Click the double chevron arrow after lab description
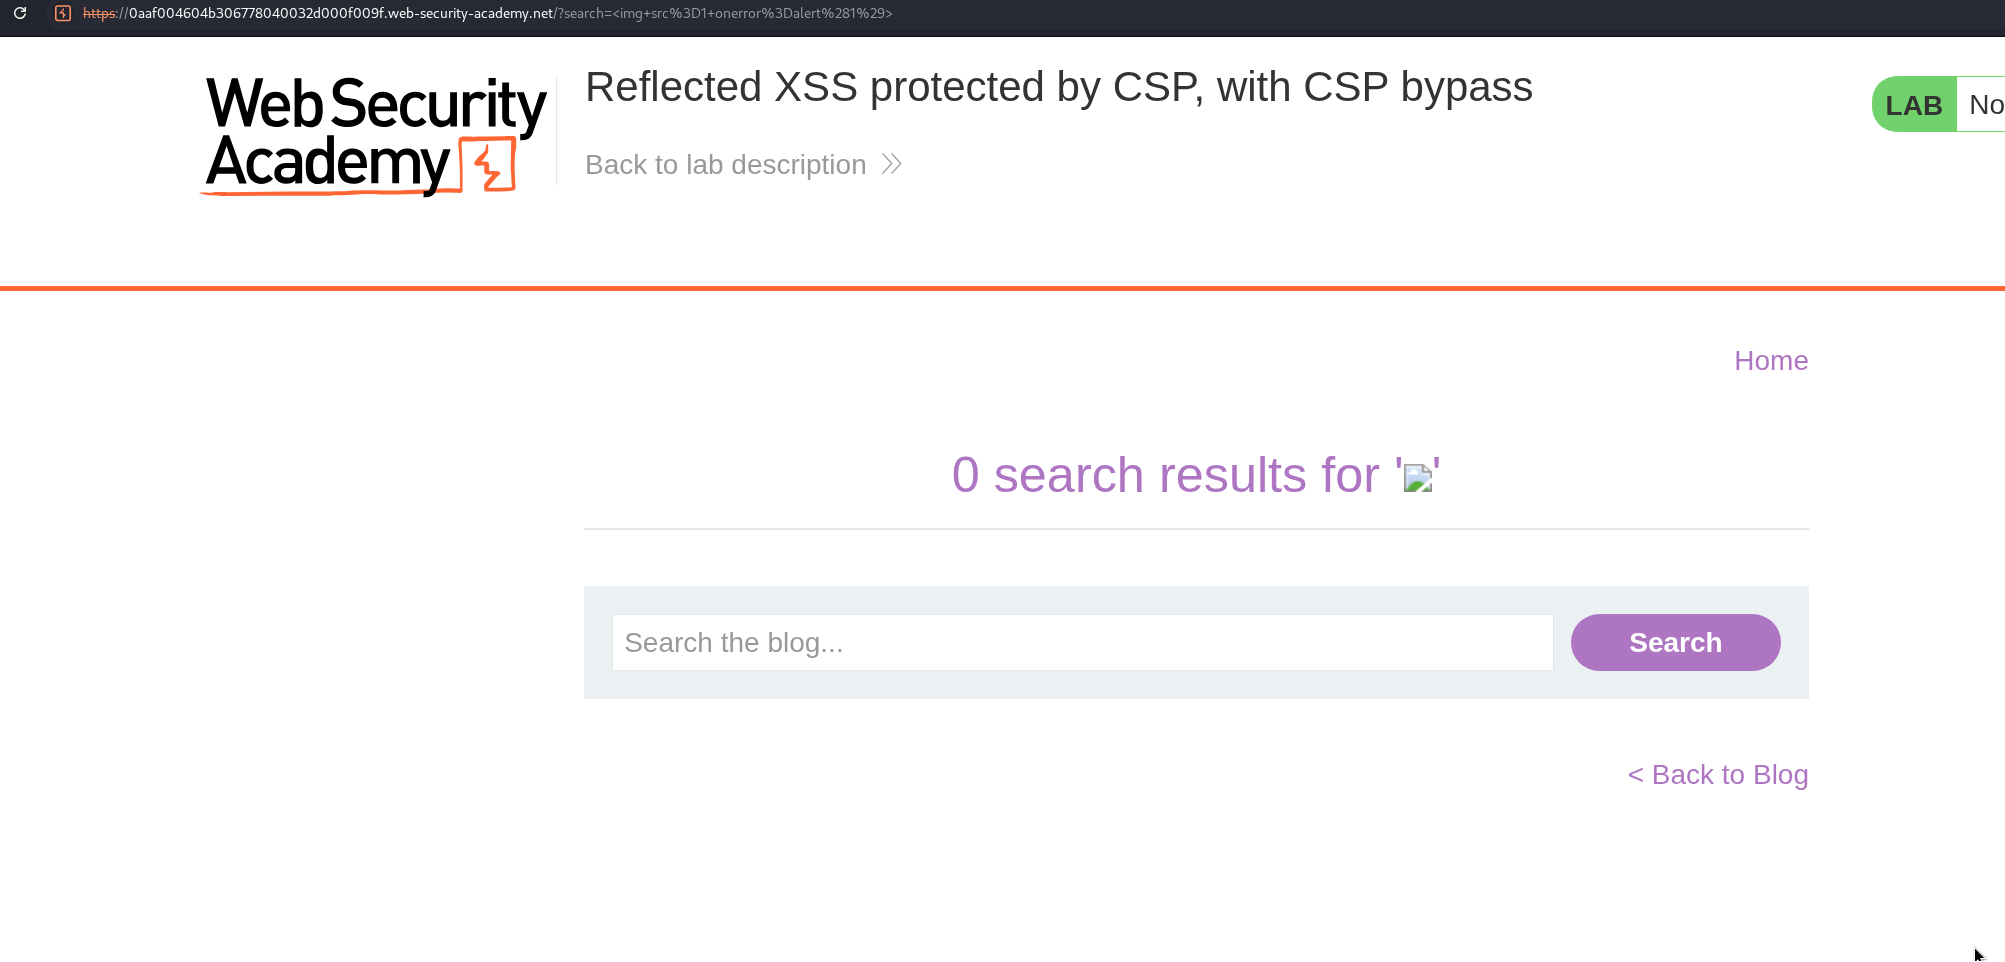 coord(892,164)
